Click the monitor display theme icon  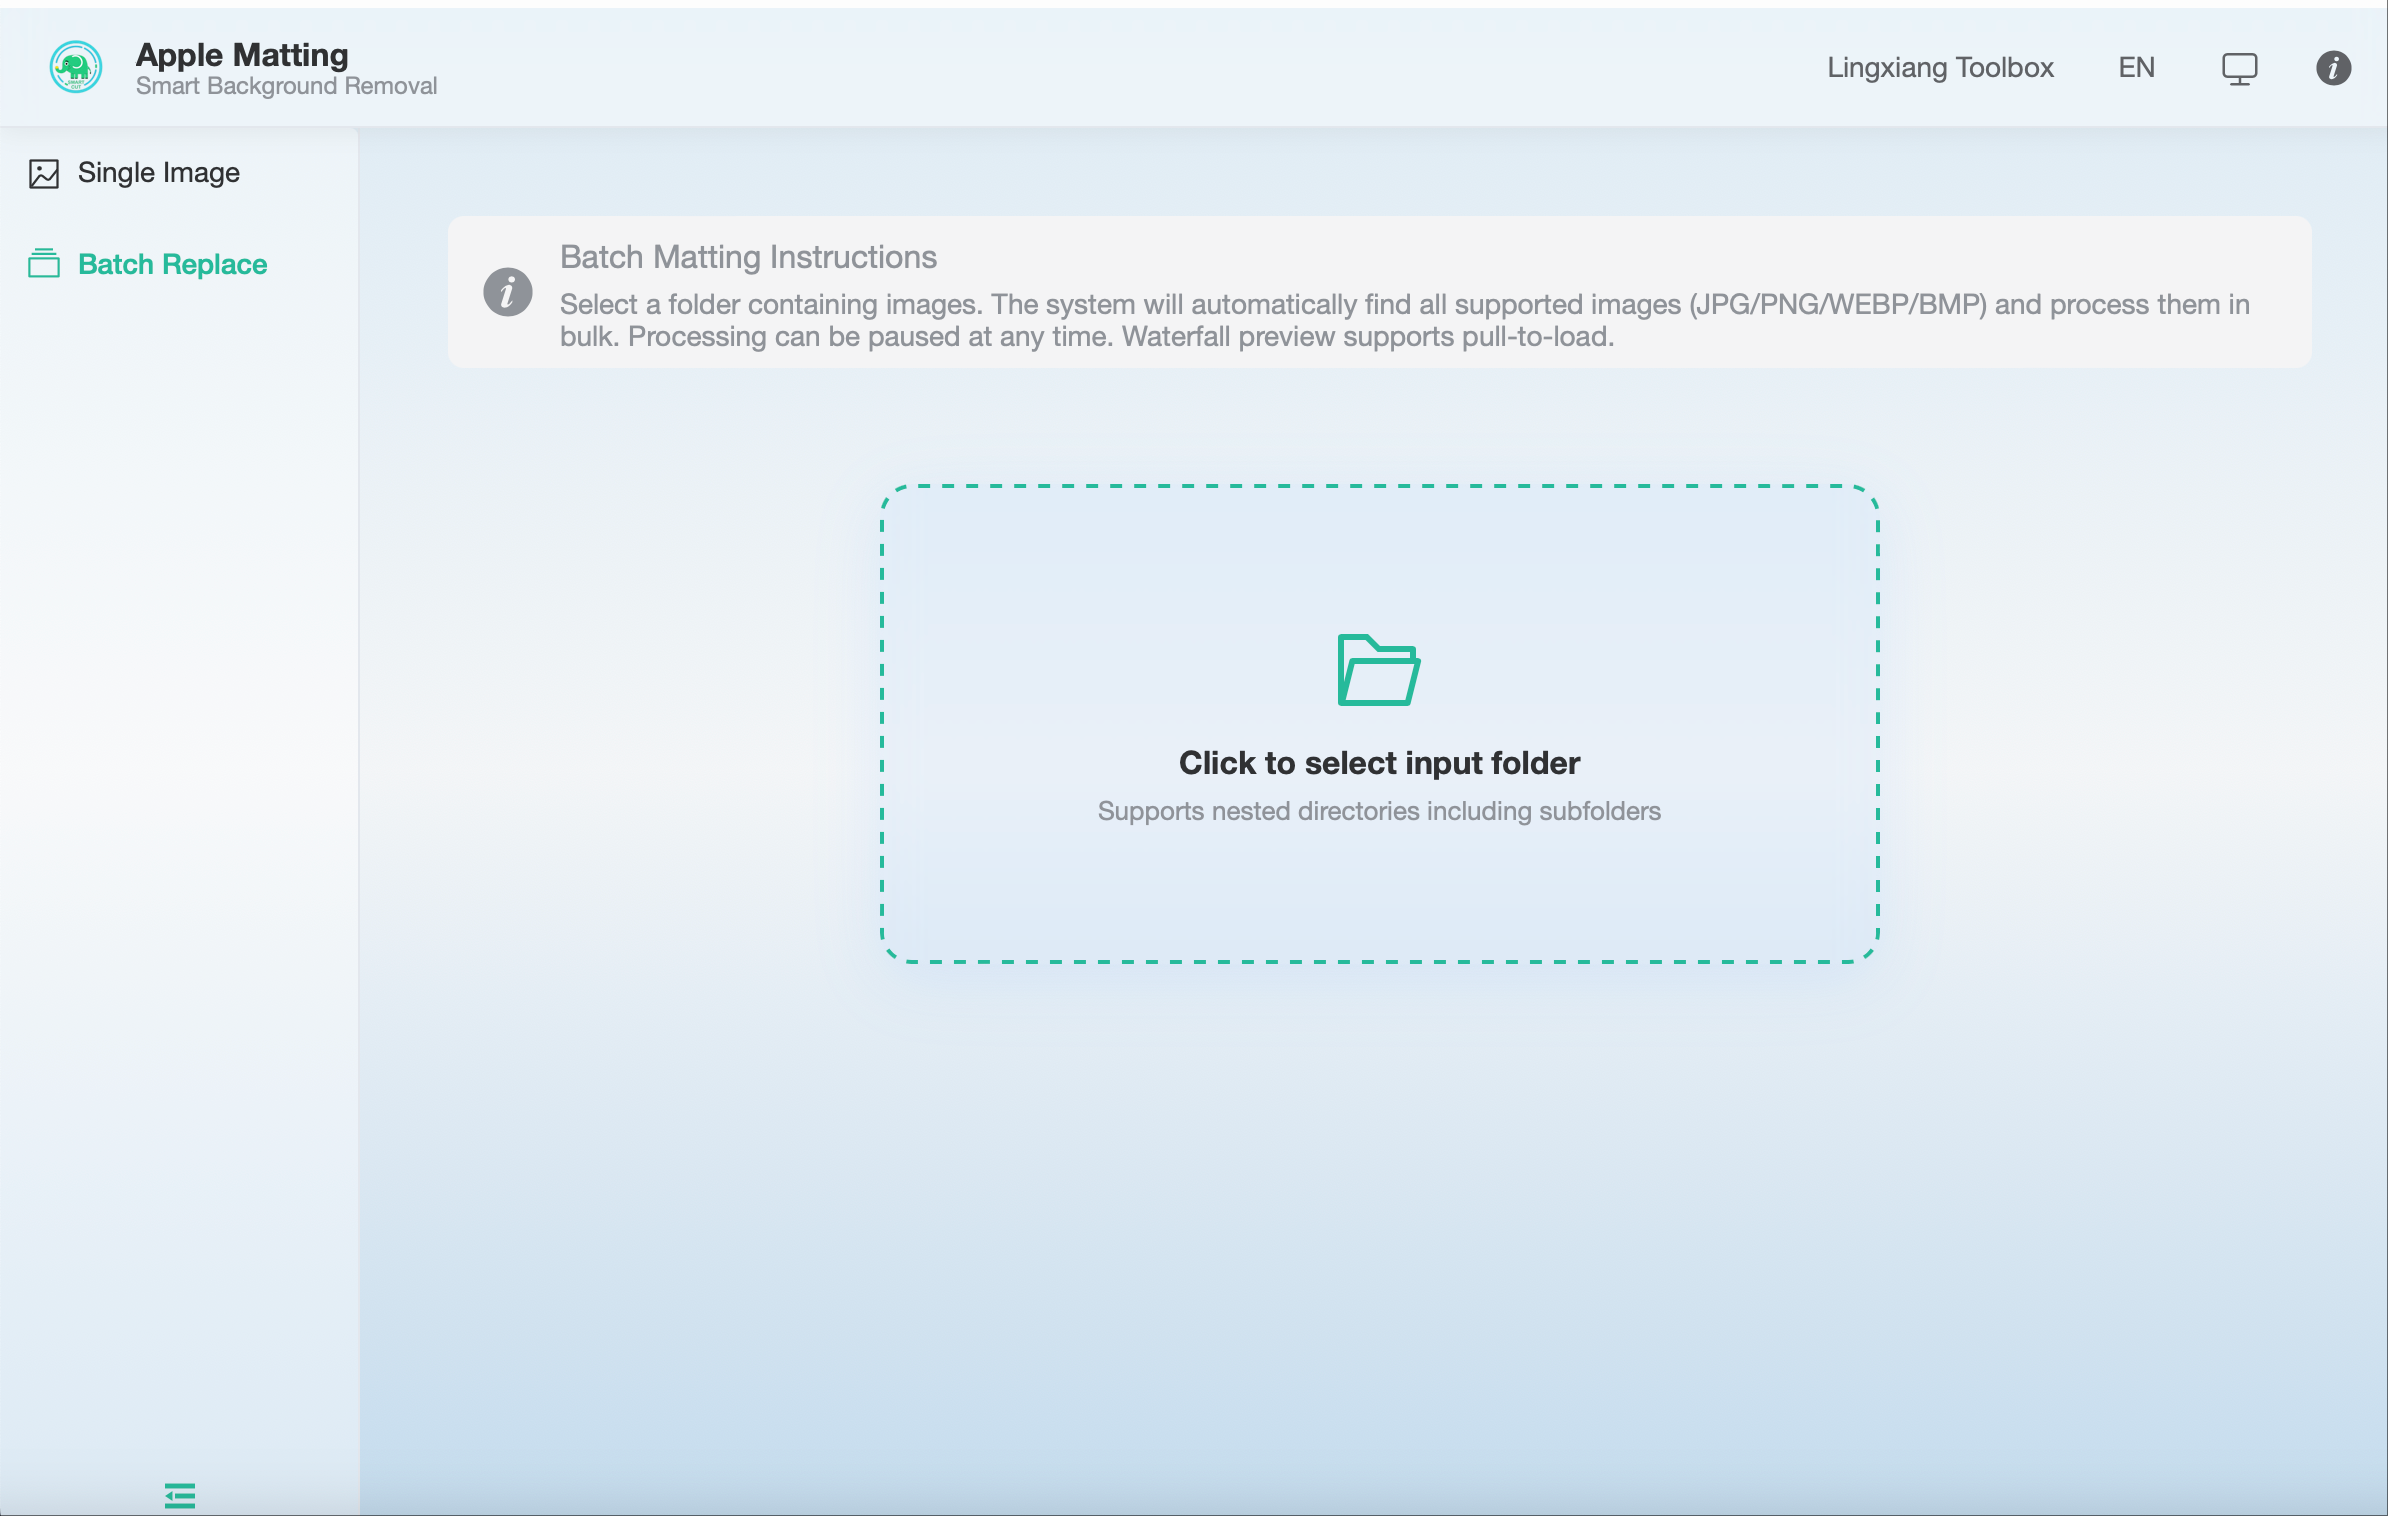click(x=2239, y=68)
